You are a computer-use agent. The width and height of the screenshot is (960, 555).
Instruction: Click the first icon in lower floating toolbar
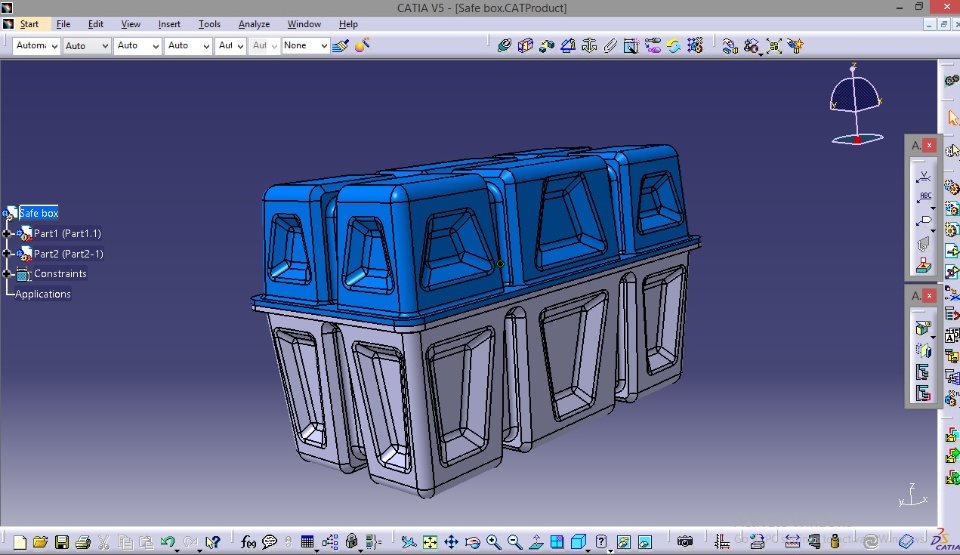(923, 328)
